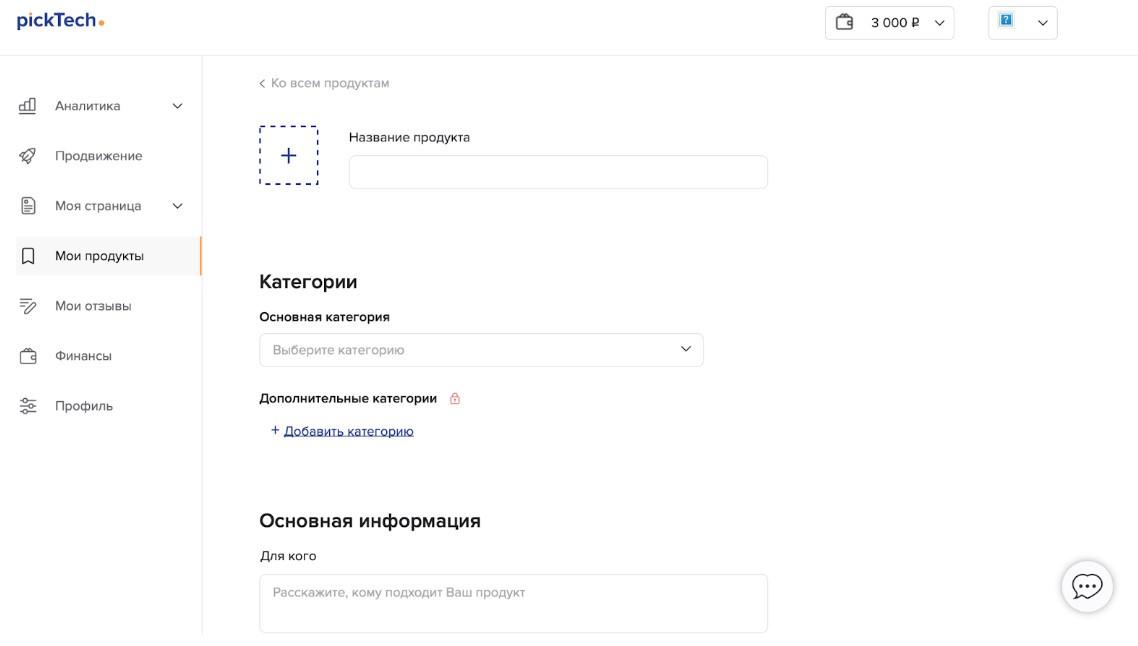This screenshot has height=646, width=1138.
Task: Open the support chat bubble
Action: [1087, 586]
